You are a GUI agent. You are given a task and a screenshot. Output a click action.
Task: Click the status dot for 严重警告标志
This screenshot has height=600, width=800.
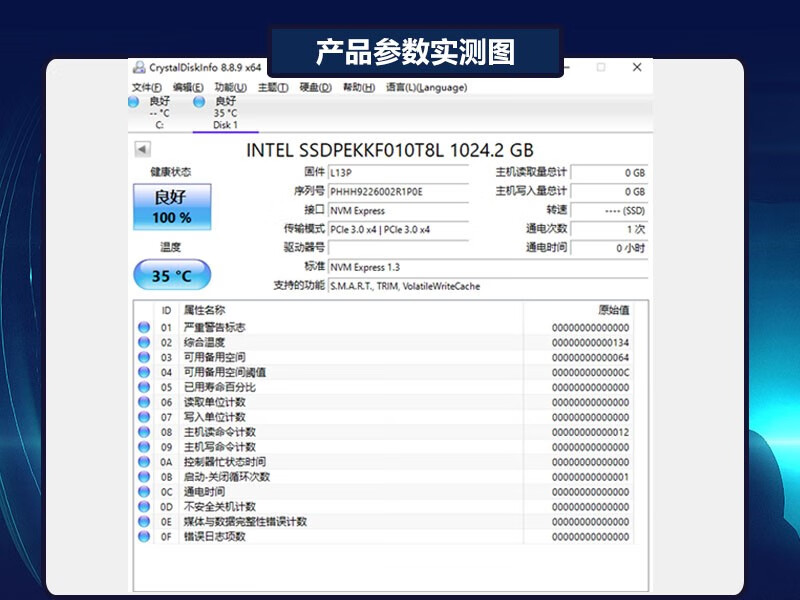(x=144, y=327)
